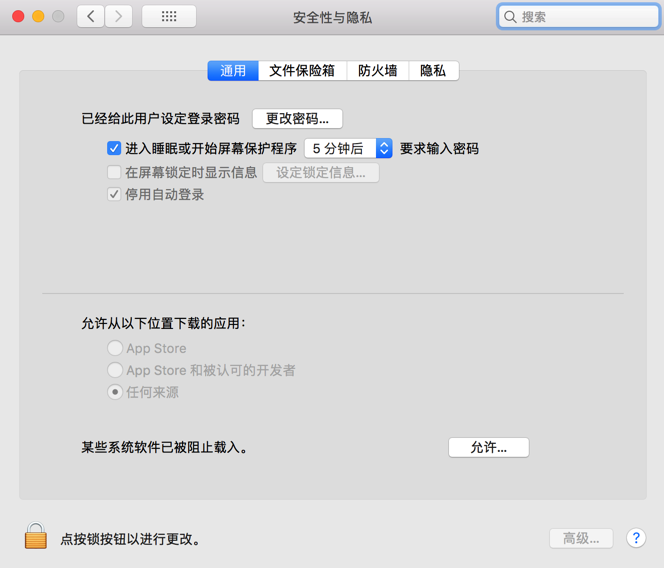Select App Store 和被认可的开发者 radio button
Image resolution: width=664 pixels, height=568 pixels.
coord(115,370)
